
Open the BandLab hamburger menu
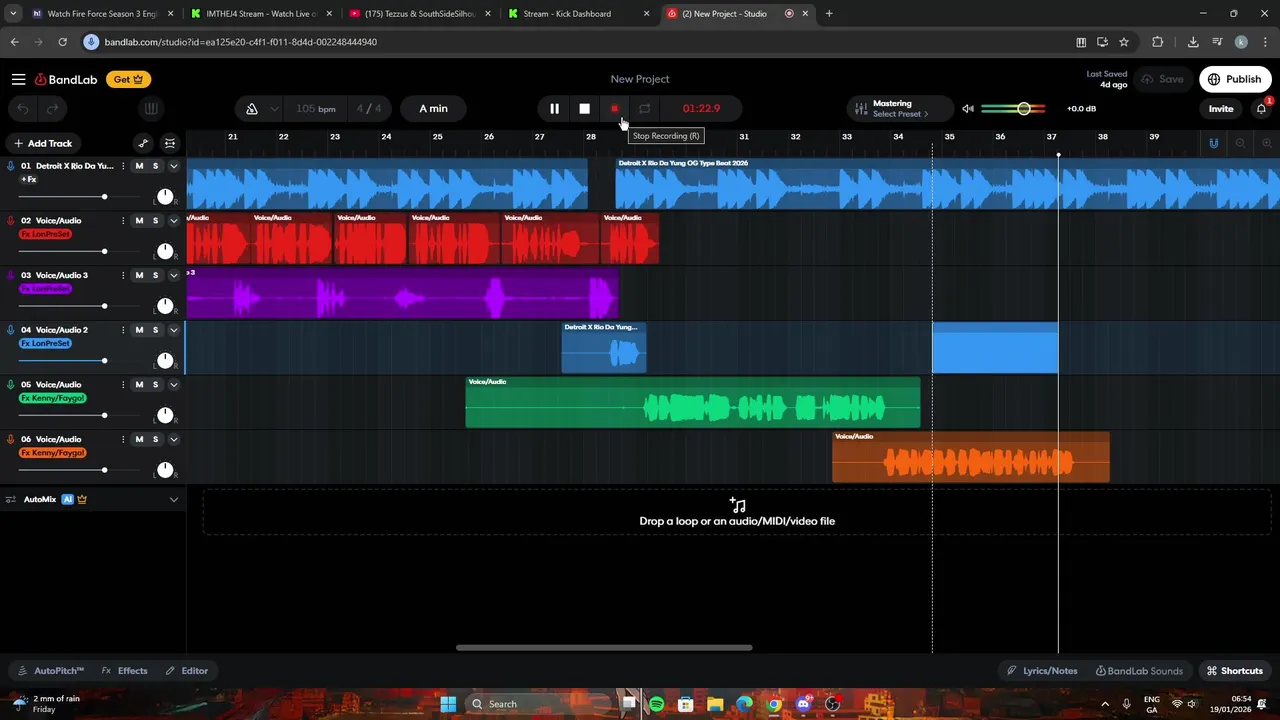pyautogui.click(x=18, y=79)
